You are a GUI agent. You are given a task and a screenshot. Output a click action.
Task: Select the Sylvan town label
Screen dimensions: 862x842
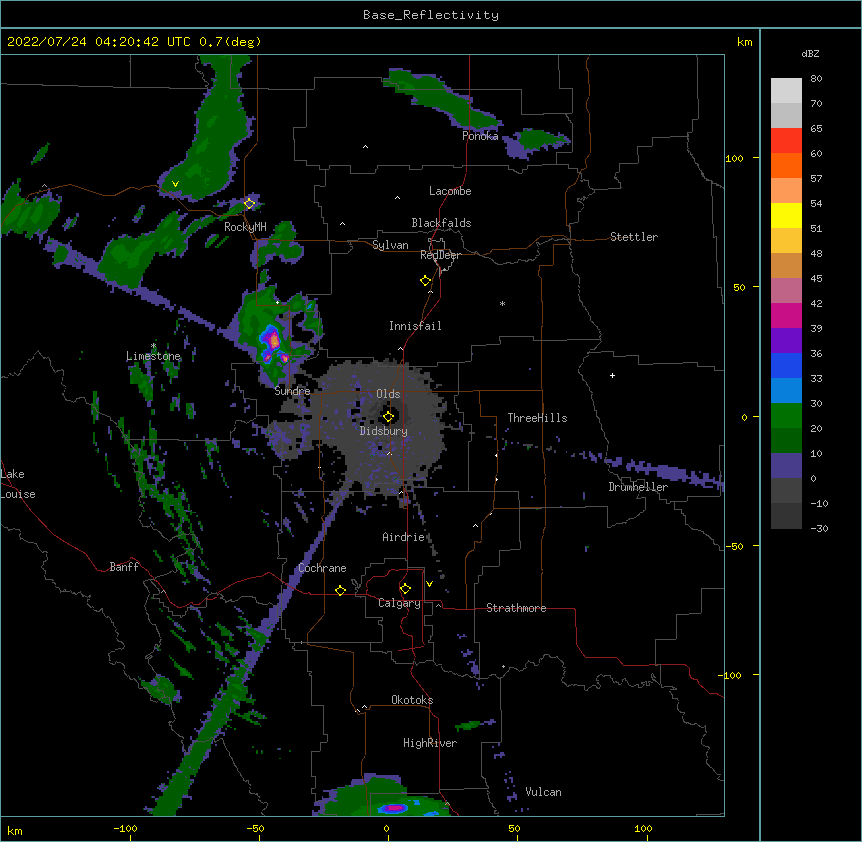tap(390, 245)
